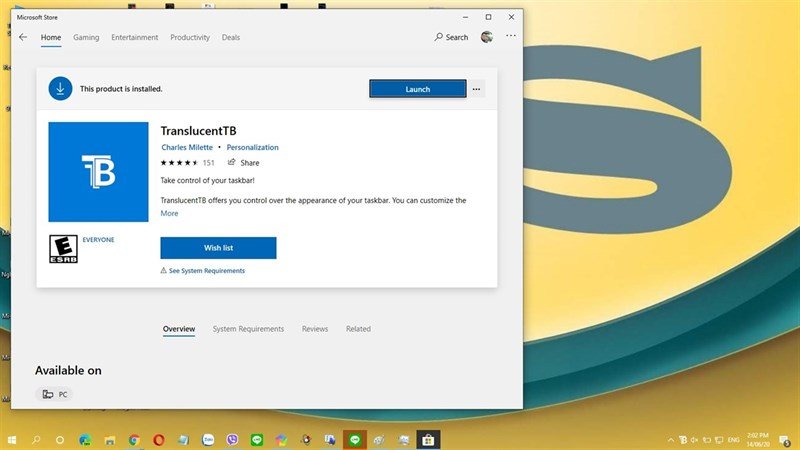
Task: Expand the description with More link
Action: (169, 213)
